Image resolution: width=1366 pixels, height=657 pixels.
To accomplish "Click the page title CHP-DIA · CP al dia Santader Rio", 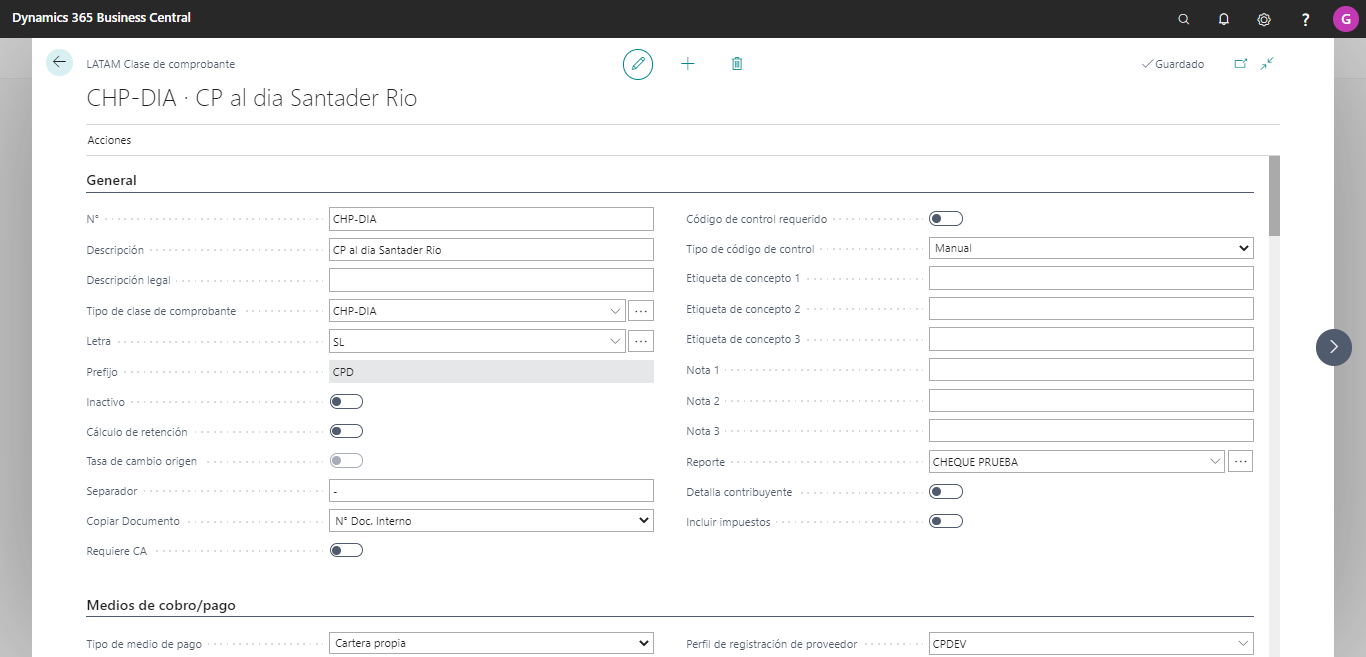I will [252, 98].
